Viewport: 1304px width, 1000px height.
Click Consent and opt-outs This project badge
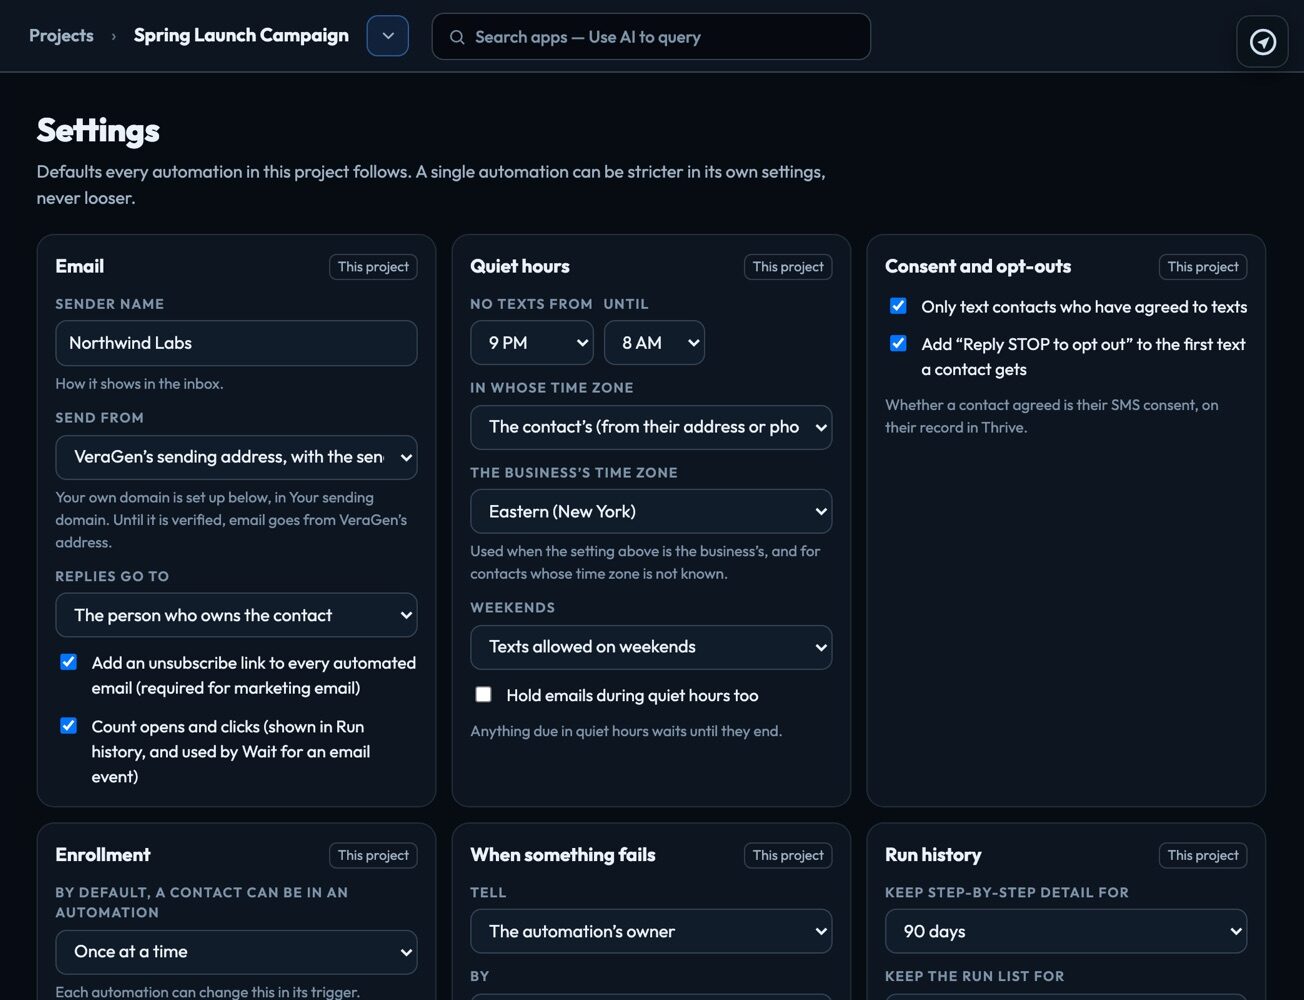[x=1203, y=267]
